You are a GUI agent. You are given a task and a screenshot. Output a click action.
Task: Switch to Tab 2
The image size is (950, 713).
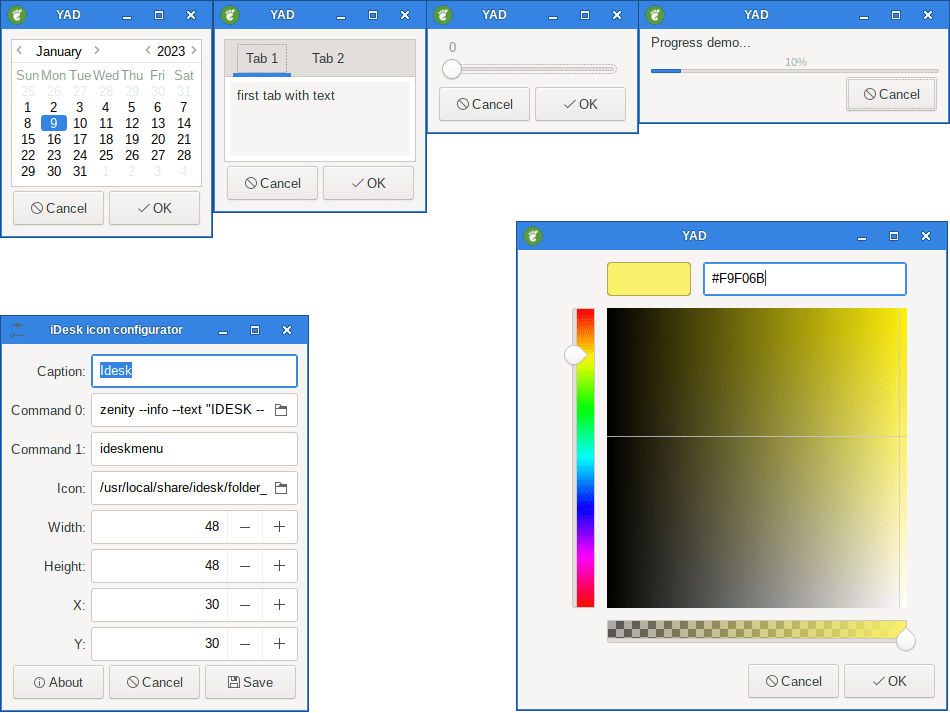pyautogui.click(x=328, y=58)
